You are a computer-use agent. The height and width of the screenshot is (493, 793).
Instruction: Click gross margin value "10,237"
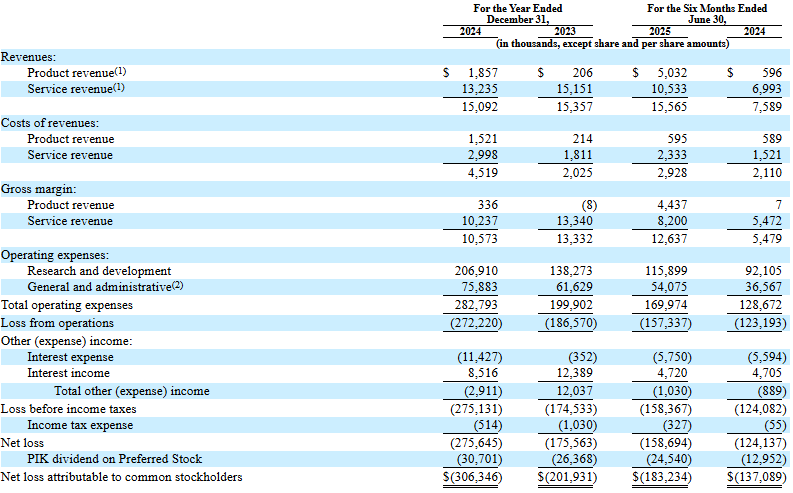(x=479, y=221)
